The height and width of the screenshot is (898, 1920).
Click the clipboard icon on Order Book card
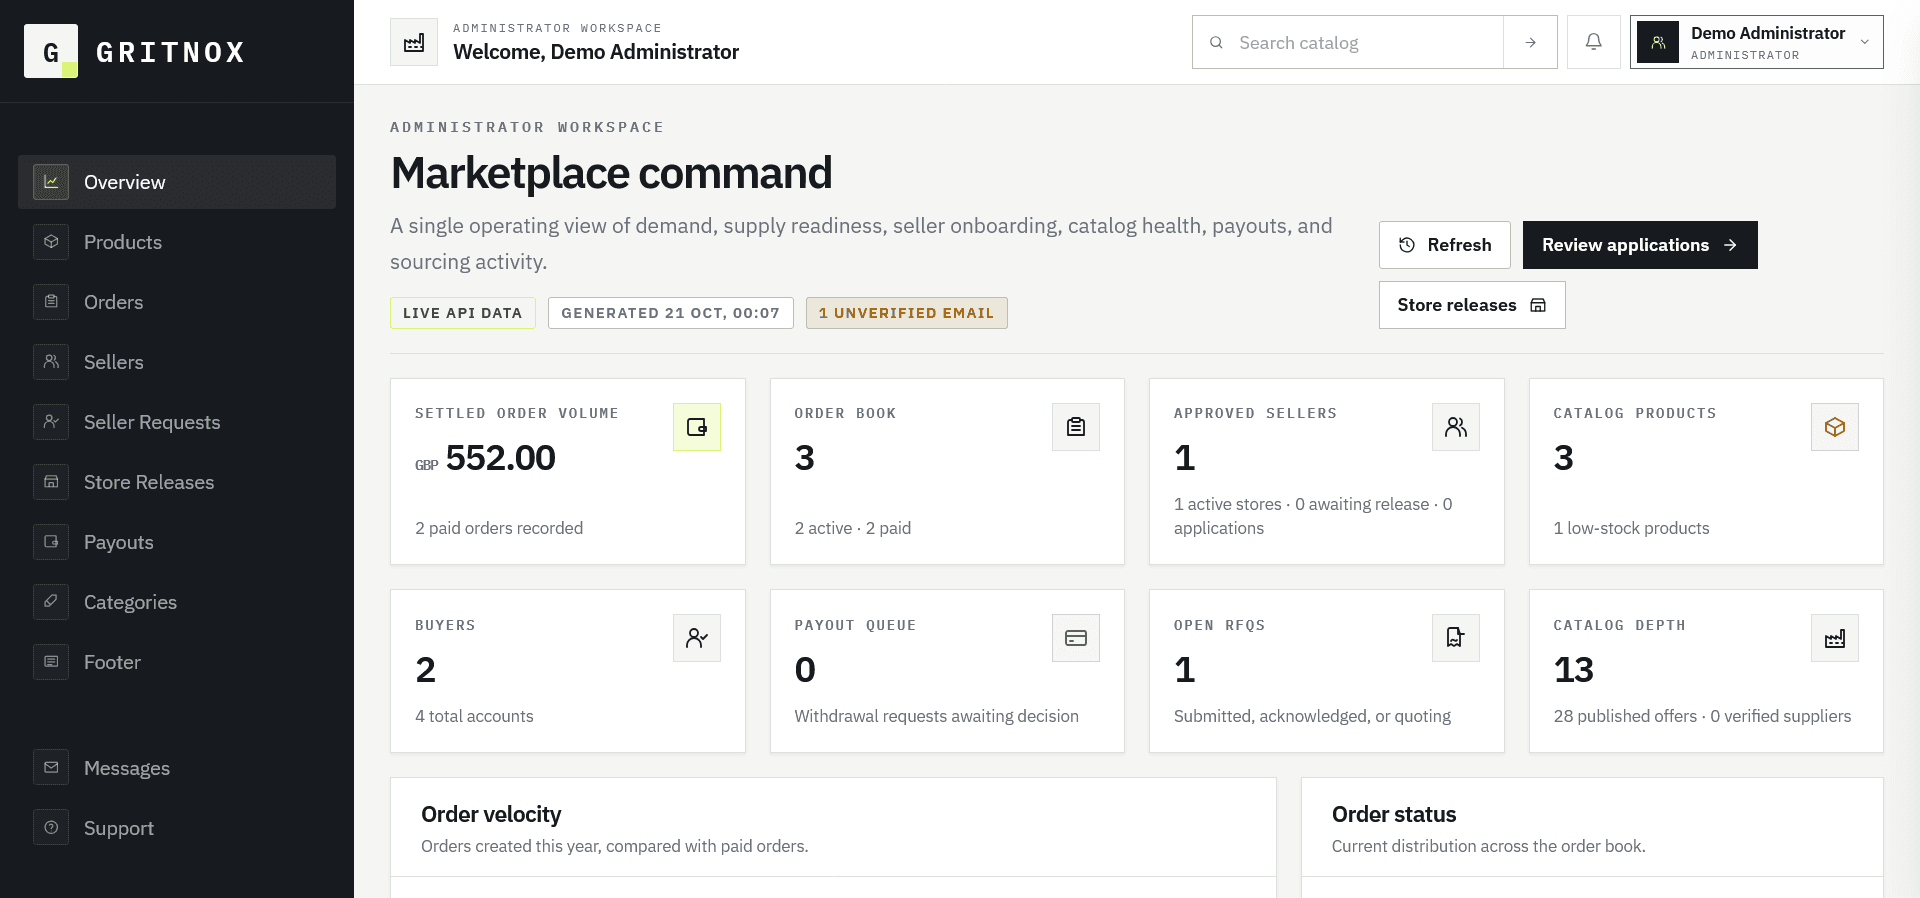[1076, 427]
